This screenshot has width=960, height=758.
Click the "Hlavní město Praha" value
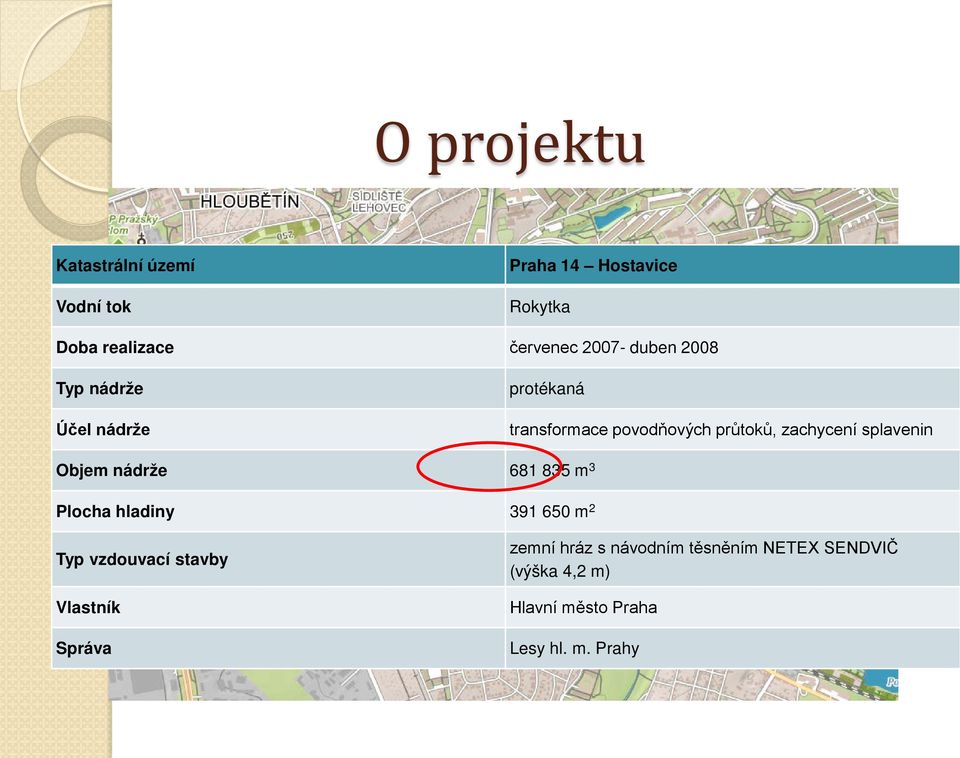(x=583, y=607)
